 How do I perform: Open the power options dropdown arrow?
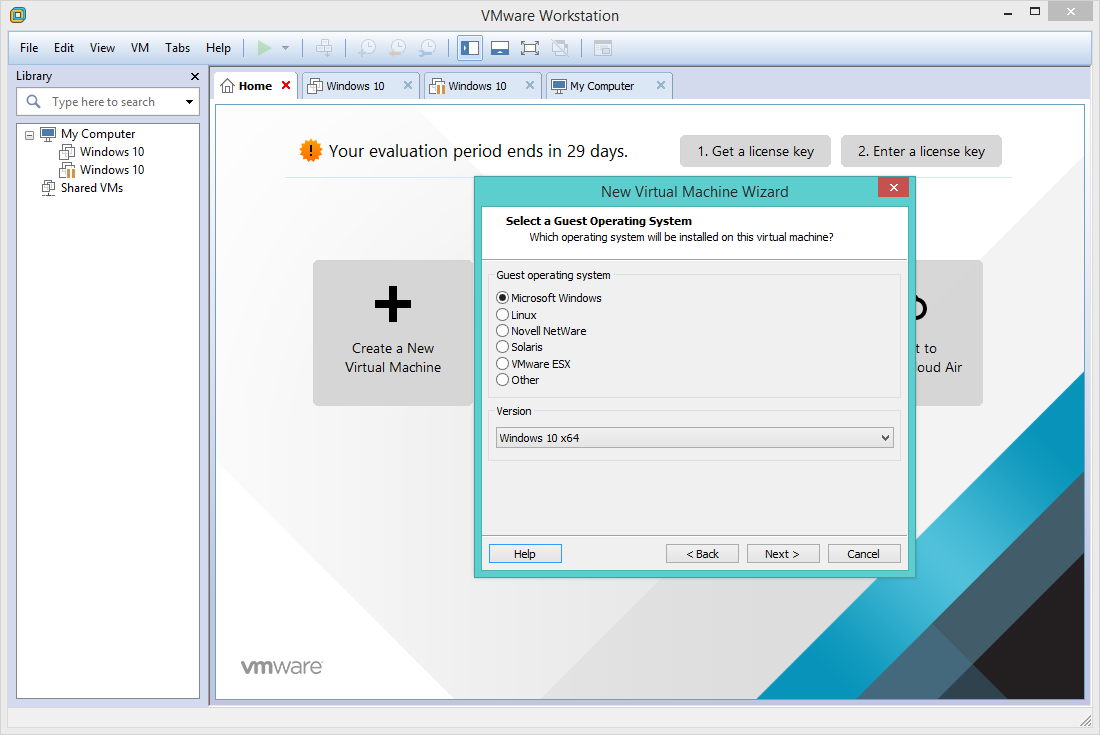pyautogui.click(x=286, y=48)
